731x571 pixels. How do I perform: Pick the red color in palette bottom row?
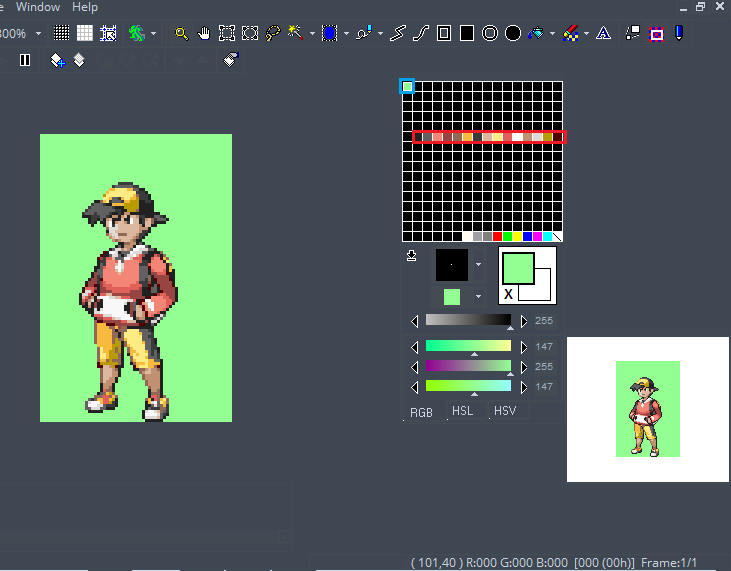pyautogui.click(x=498, y=237)
